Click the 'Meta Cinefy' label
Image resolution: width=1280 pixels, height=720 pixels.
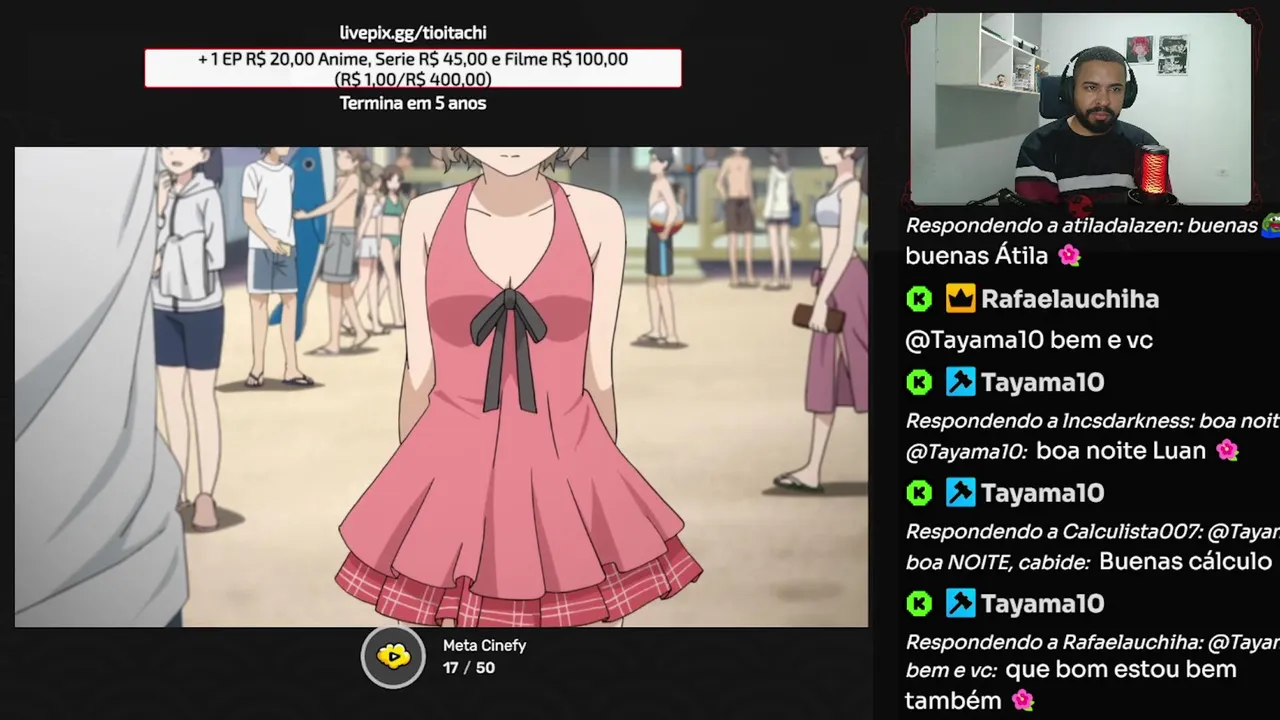484,646
